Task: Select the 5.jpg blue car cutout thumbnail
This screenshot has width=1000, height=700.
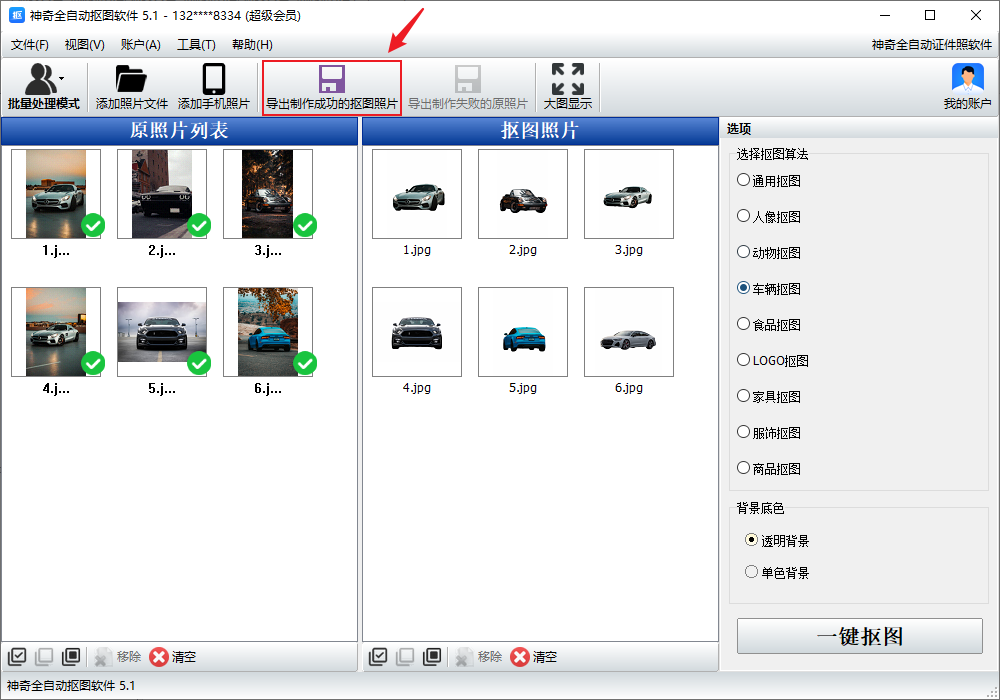Action: [523, 333]
